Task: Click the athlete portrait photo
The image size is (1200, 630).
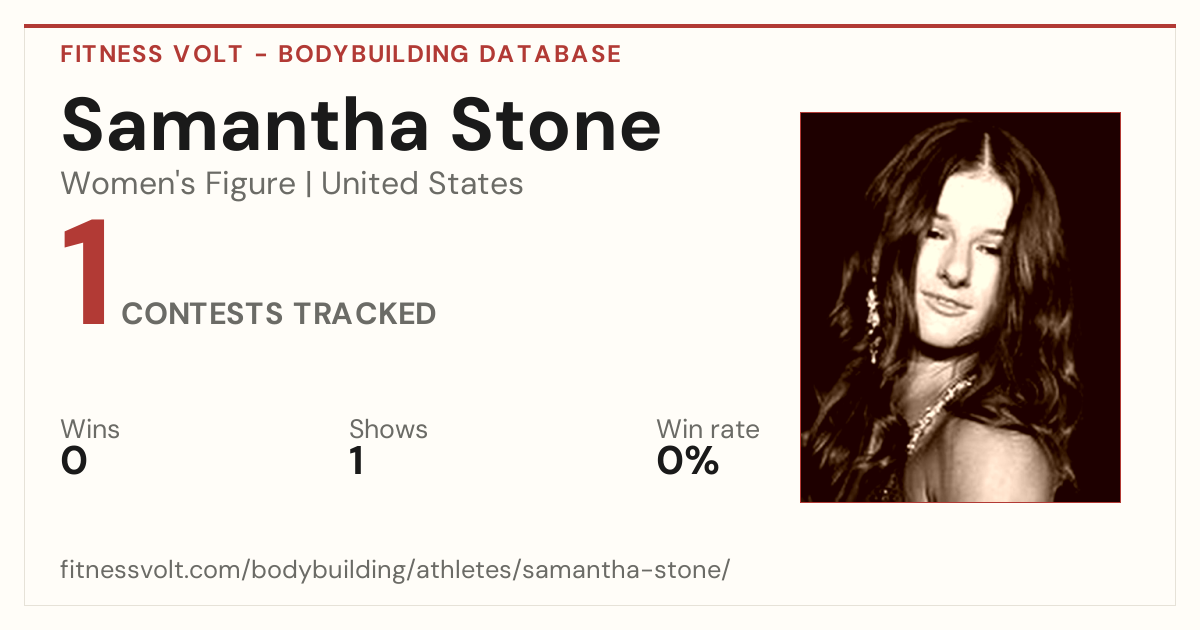Action: [x=960, y=307]
